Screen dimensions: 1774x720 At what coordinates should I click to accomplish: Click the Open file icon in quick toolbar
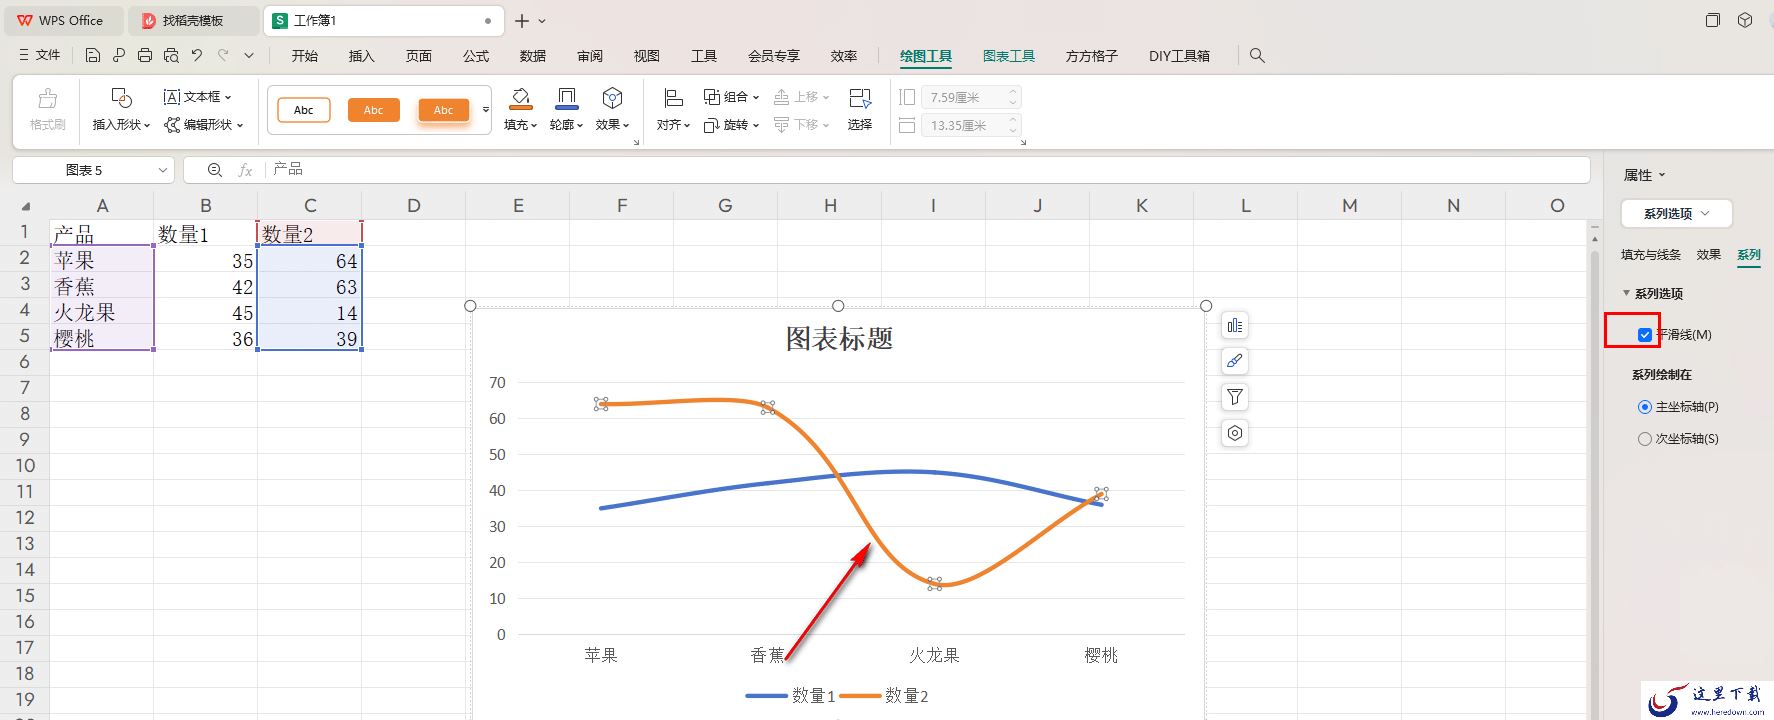pos(119,56)
